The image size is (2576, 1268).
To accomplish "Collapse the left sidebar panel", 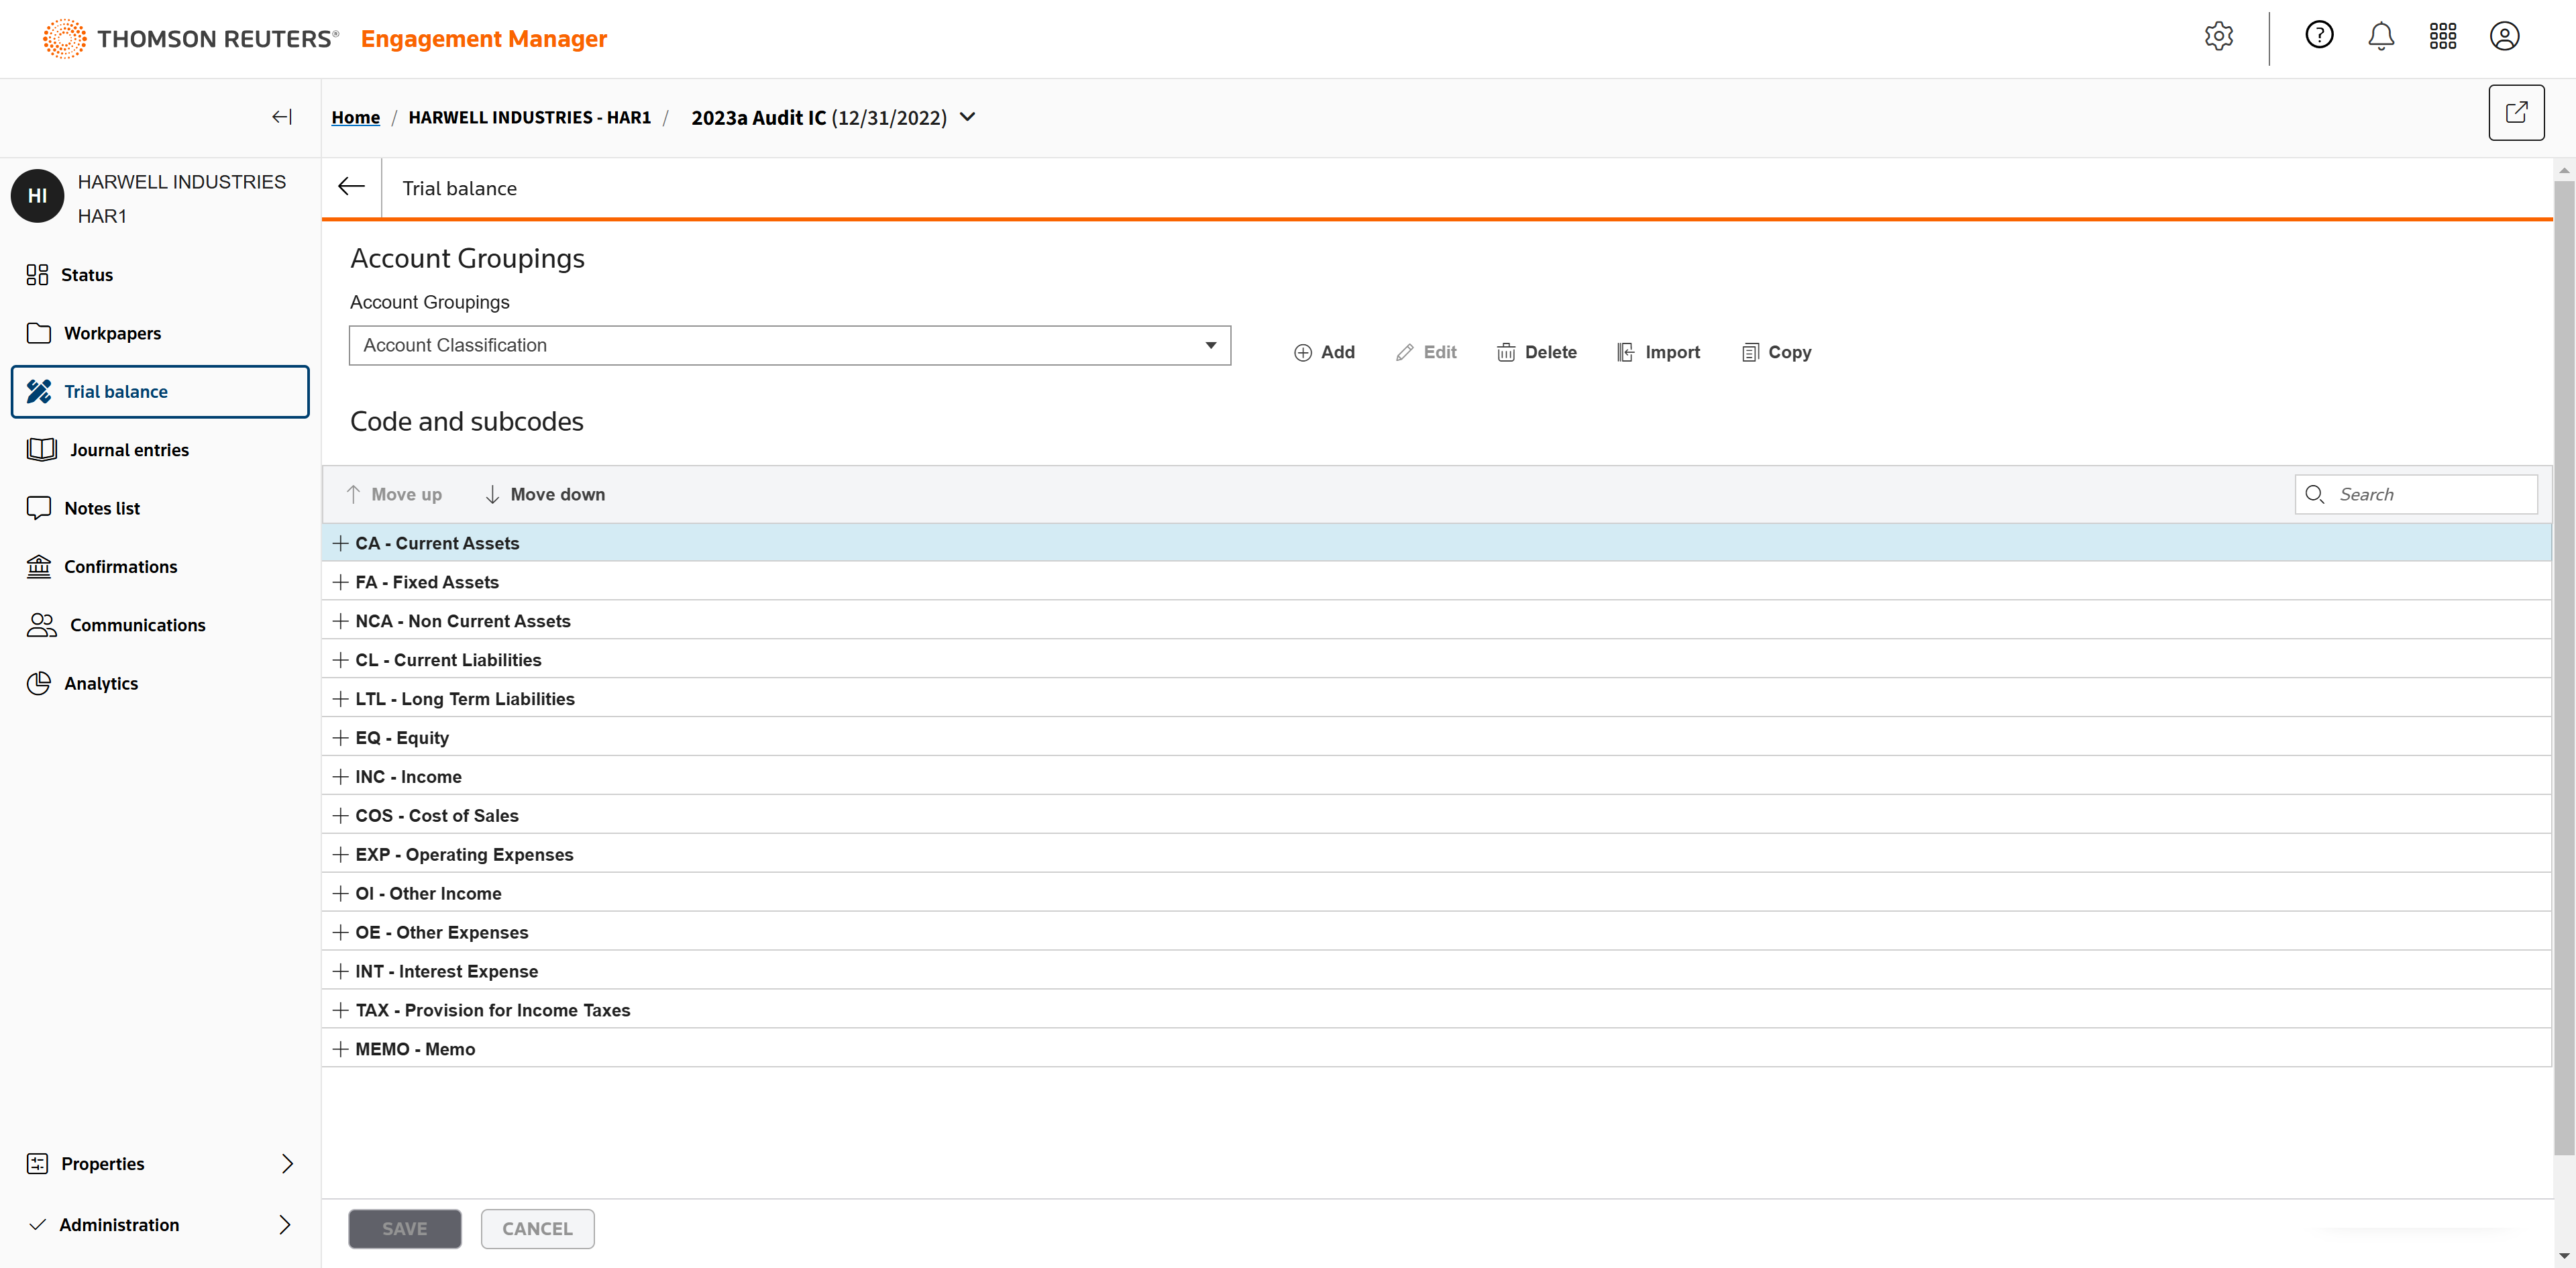I will point(282,117).
